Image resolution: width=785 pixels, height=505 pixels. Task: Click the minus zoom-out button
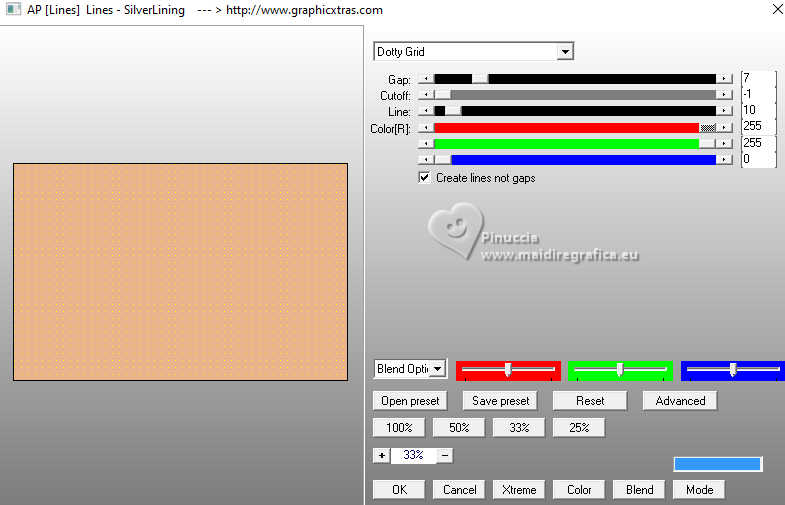(x=445, y=455)
